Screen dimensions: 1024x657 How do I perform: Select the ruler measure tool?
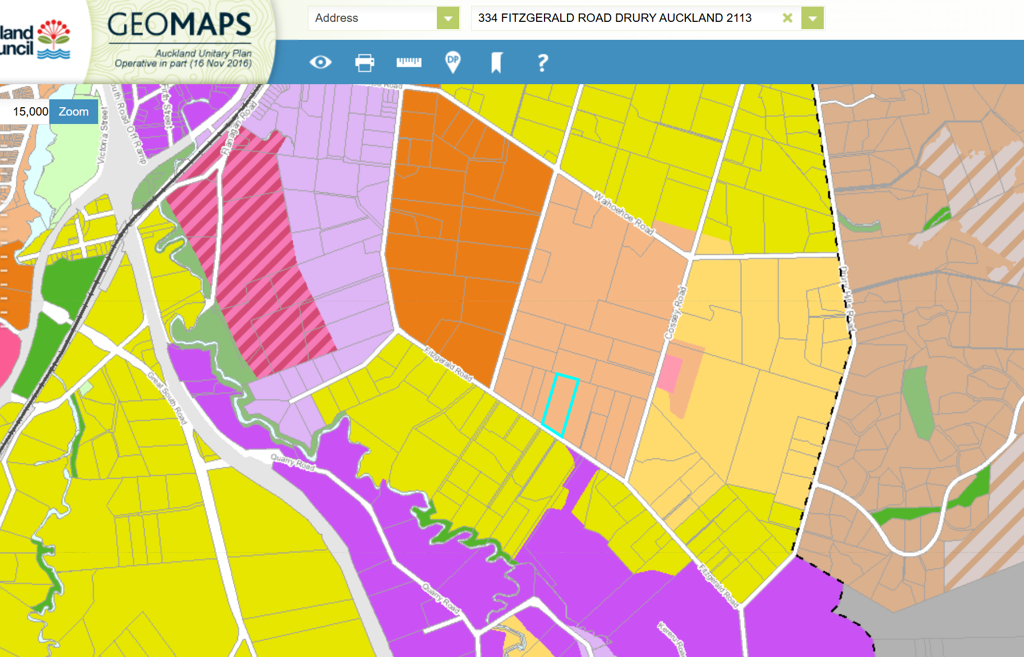409,63
